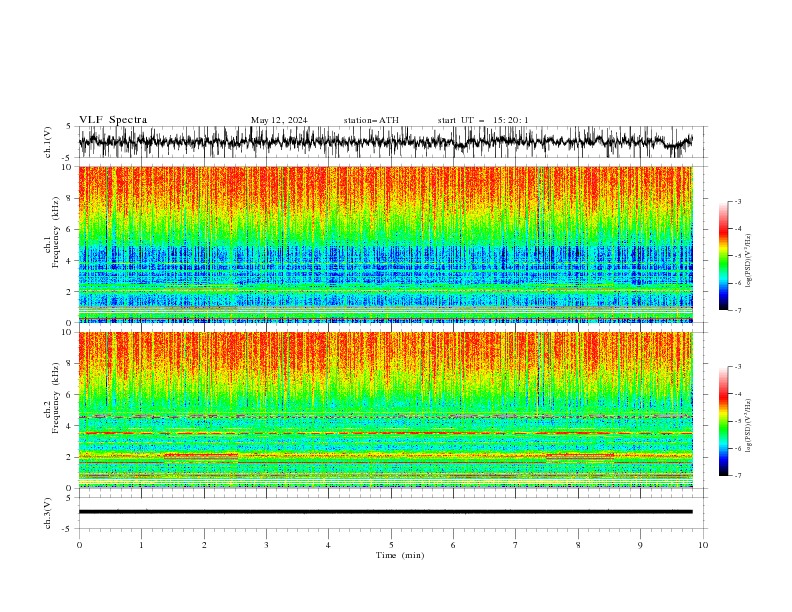Click the "VLF Spectra" plot title
This screenshot has height=612, width=792.
[x=113, y=120]
